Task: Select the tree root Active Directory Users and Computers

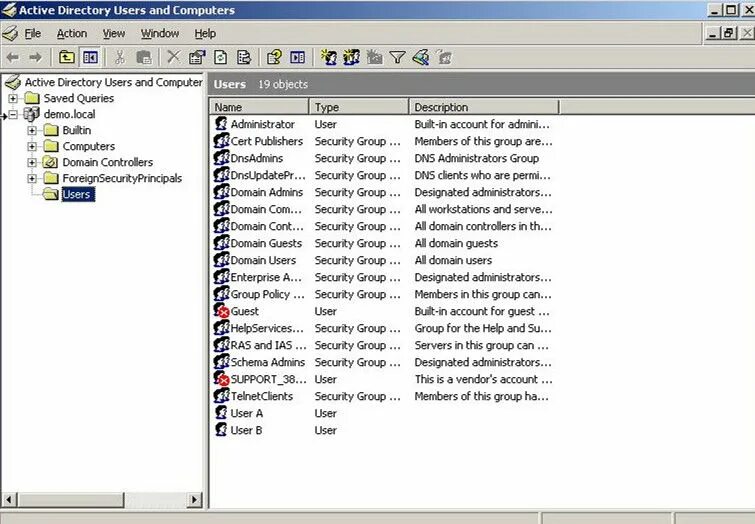Action: click(x=114, y=82)
